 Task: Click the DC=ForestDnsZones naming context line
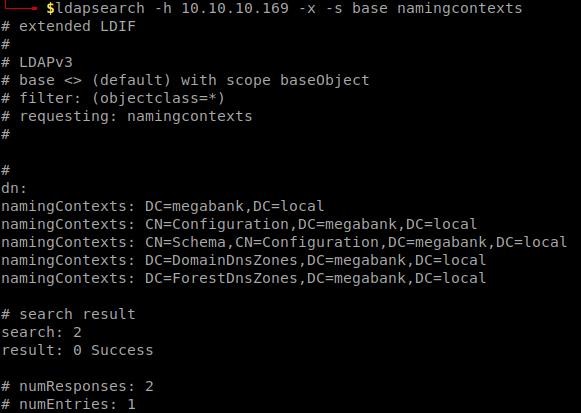(243, 279)
